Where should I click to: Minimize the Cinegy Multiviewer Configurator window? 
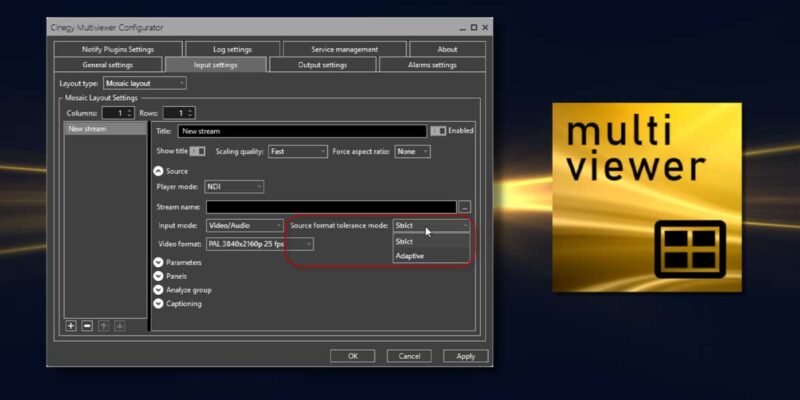462,28
